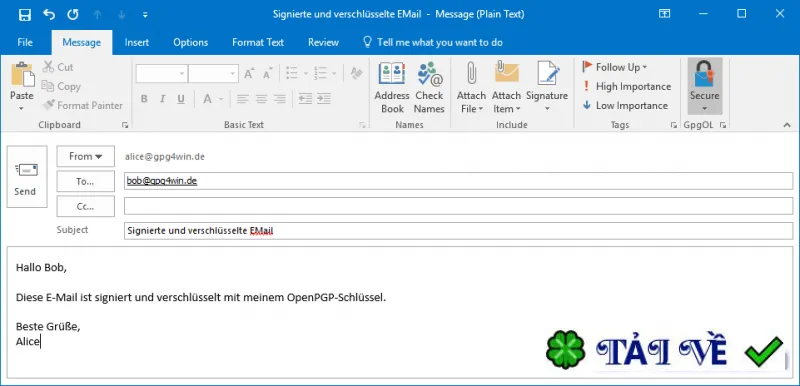Image resolution: width=800 pixels, height=386 pixels.
Task: Click the Save icon in the title bar
Action: [x=25, y=14]
